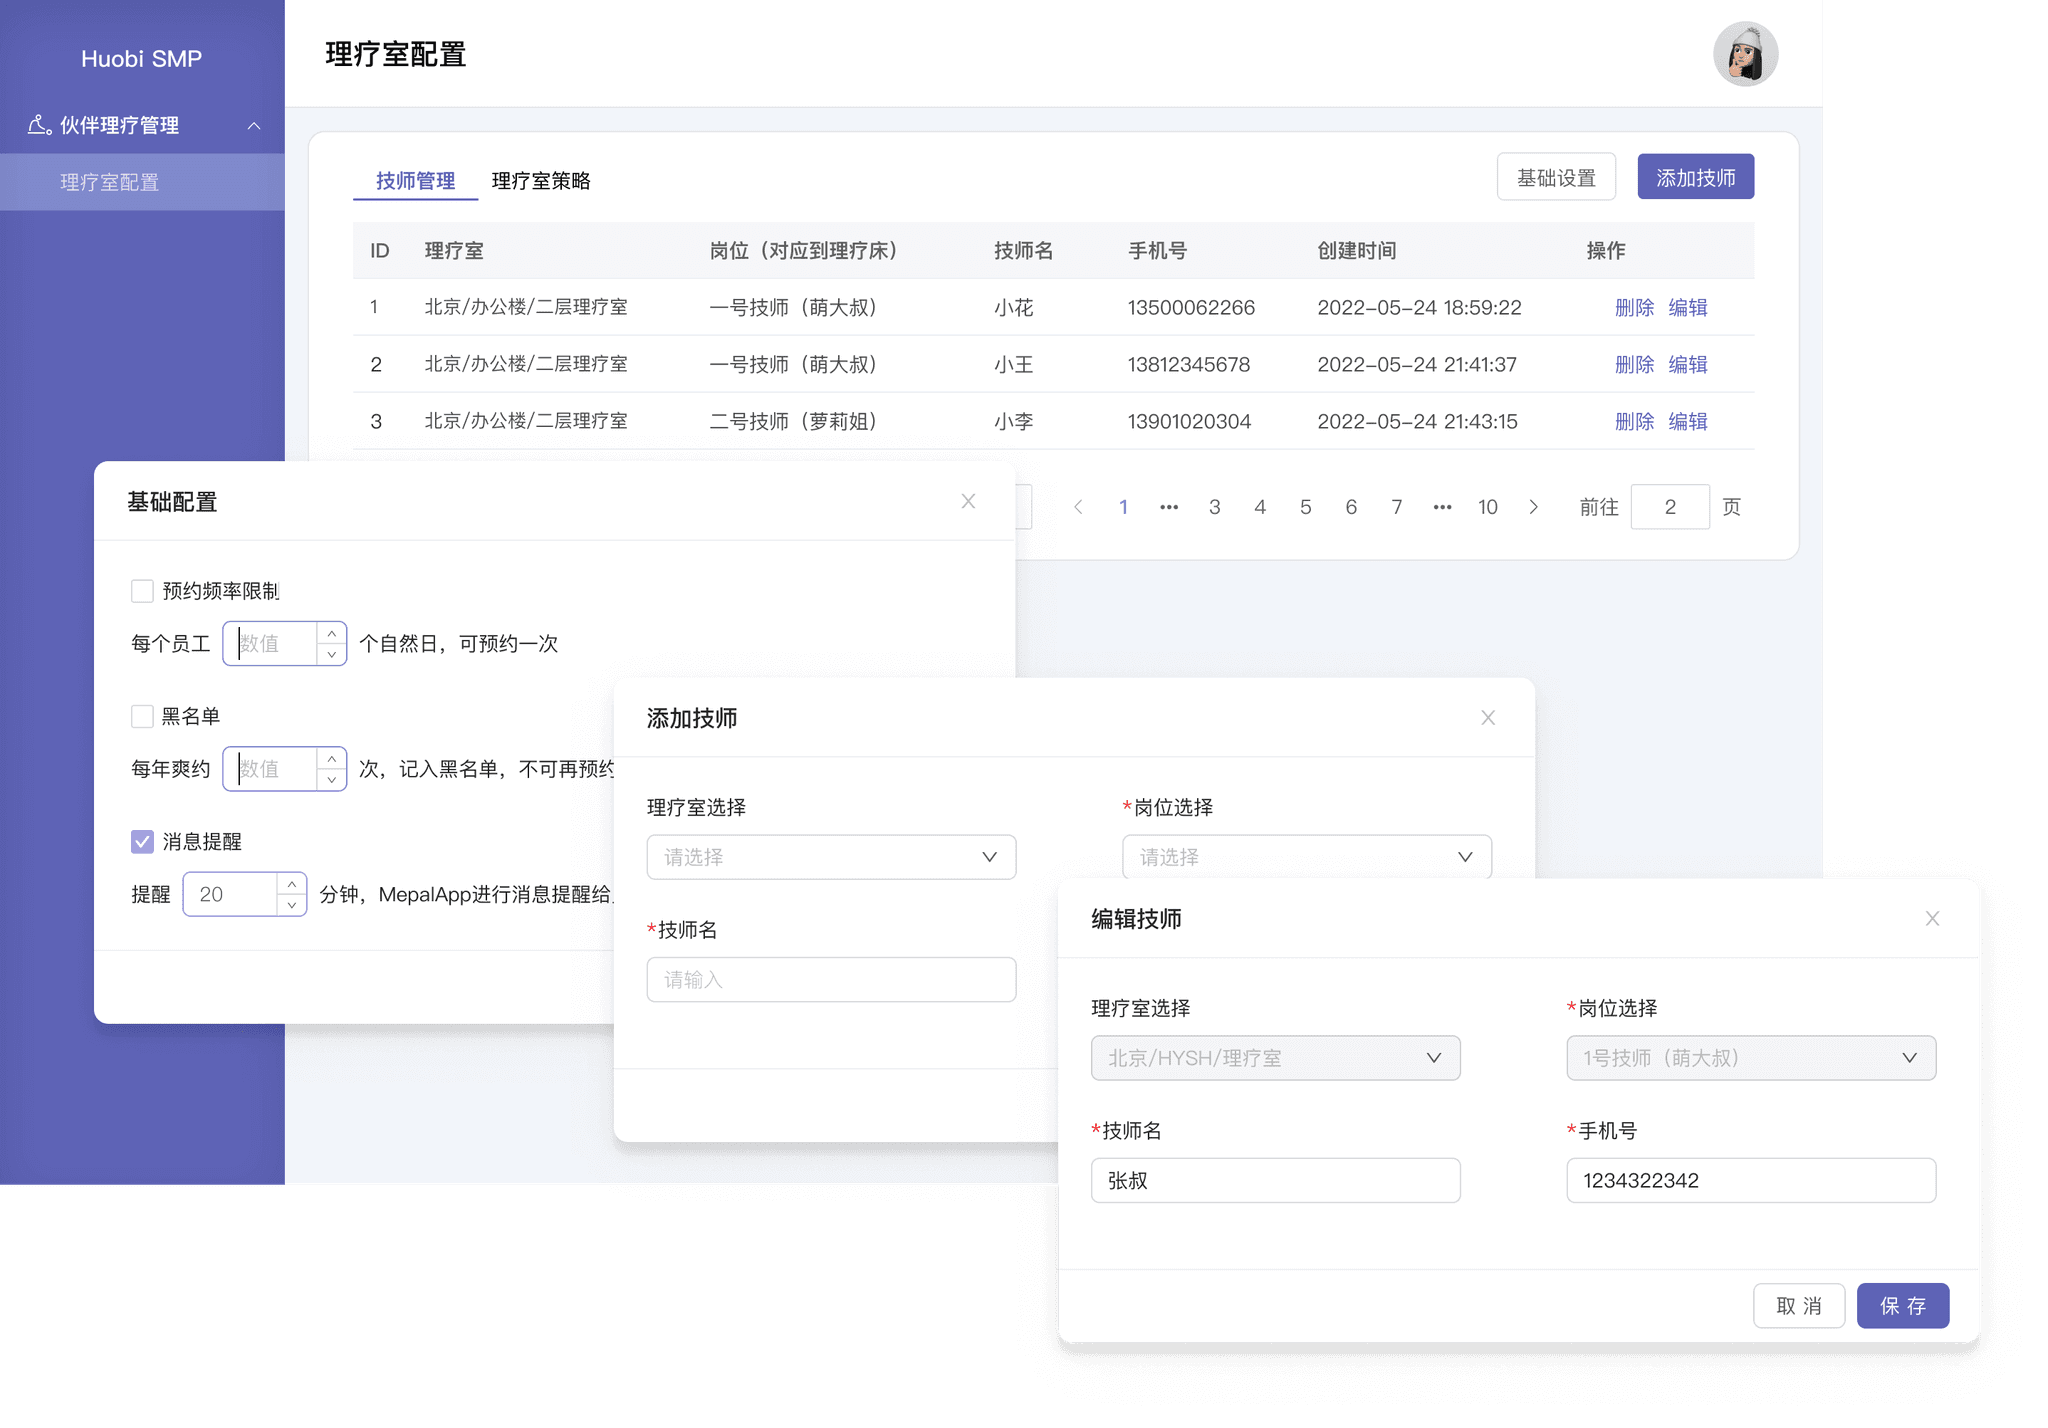This screenshot has height=1428, width=2048.
Task: Go to previous page with left arrow
Action: (x=1078, y=507)
